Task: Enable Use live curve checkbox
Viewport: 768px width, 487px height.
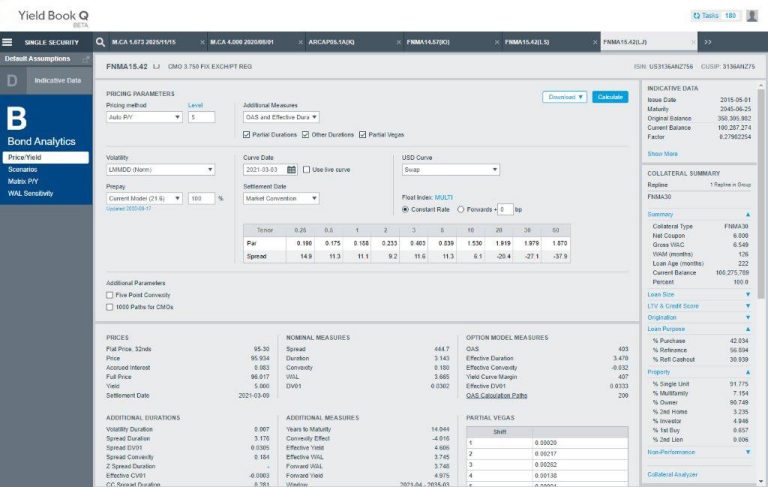Action: tap(307, 170)
